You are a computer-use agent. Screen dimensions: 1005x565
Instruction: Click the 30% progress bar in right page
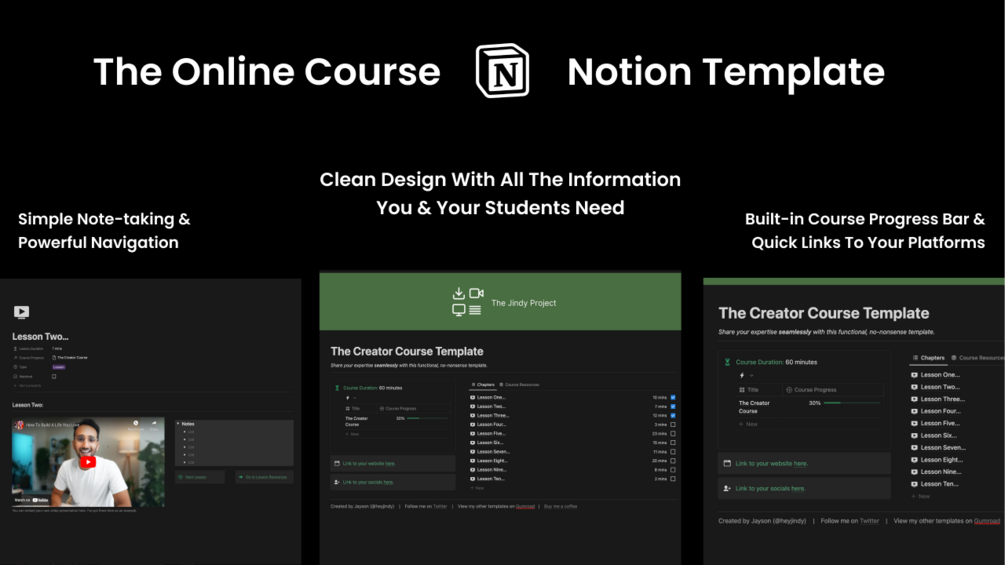pyautogui.click(x=852, y=403)
